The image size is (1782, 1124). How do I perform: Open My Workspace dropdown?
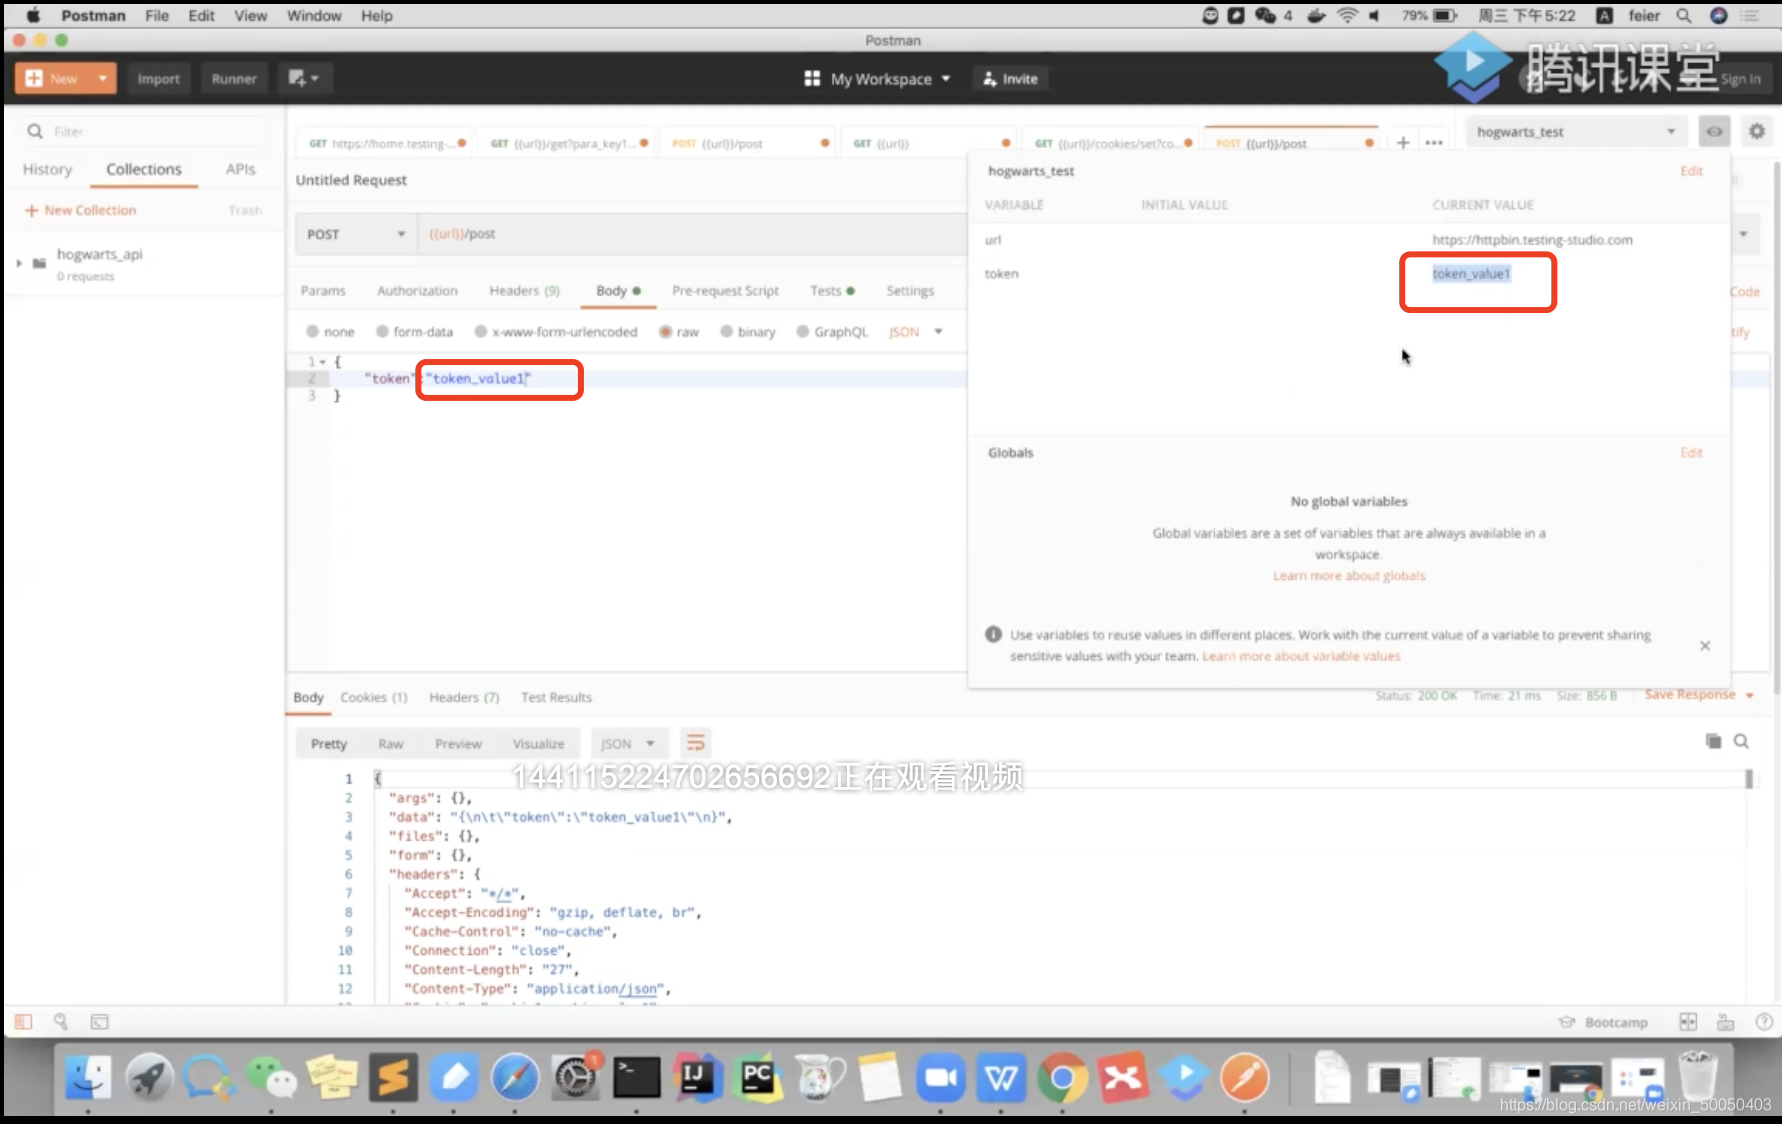click(x=877, y=79)
